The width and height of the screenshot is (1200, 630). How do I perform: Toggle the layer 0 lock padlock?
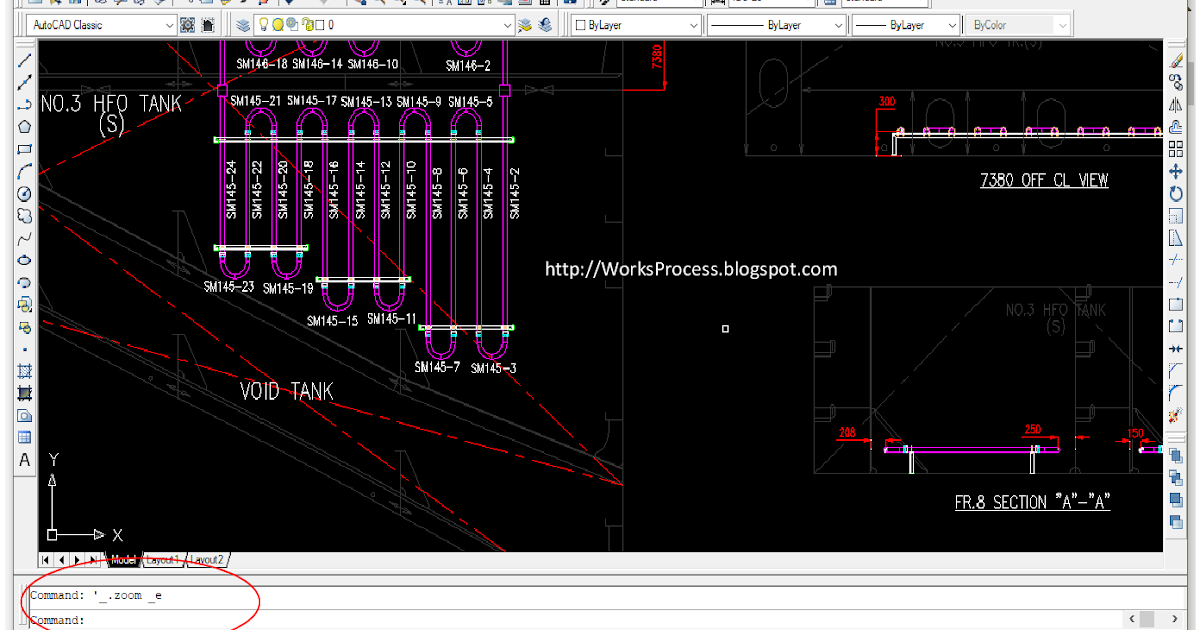click(x=305, y=25)
